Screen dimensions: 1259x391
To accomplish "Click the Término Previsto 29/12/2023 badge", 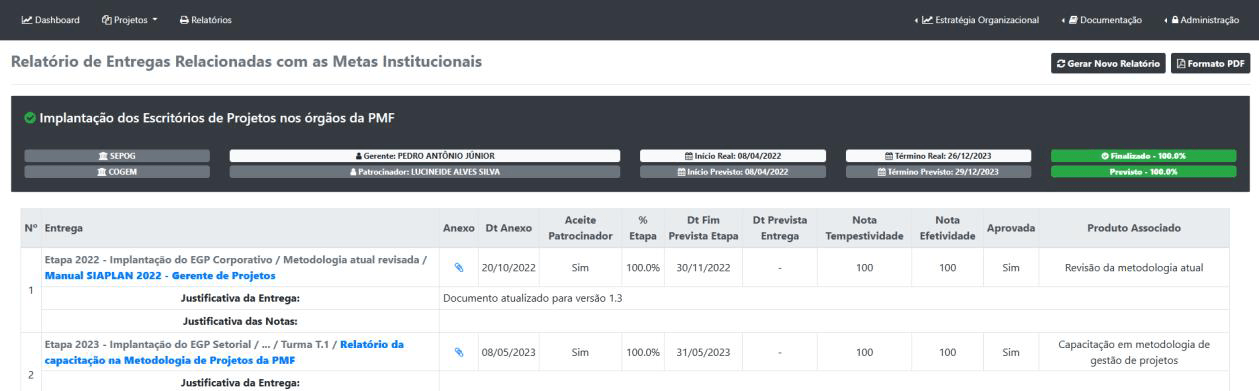I will 938,171.
